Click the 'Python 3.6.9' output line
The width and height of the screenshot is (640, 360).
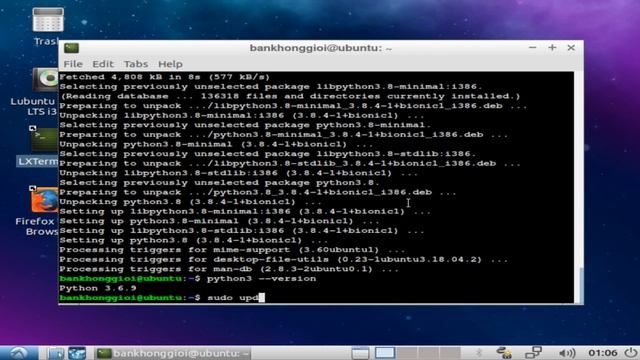point(98,288)
